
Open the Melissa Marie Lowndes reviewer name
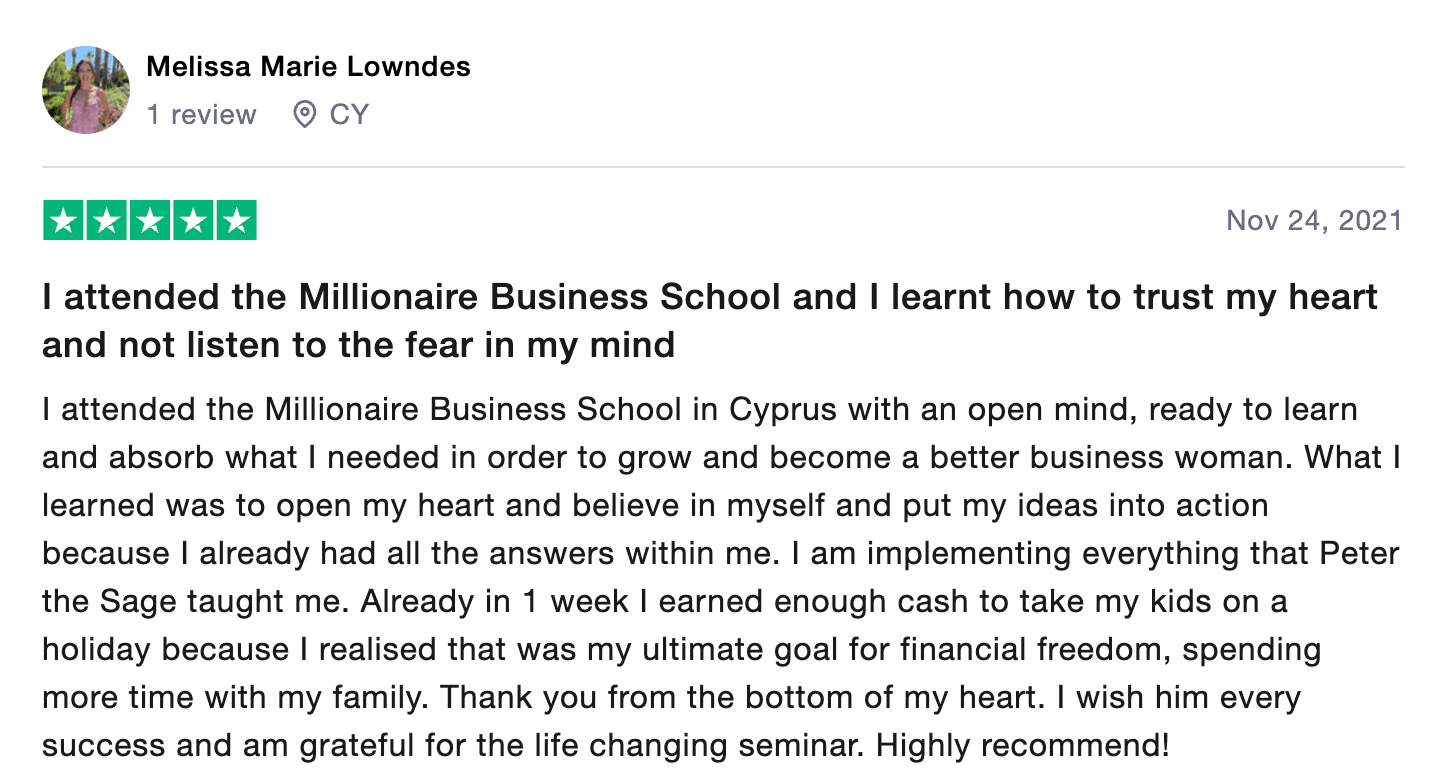(308, 67)
